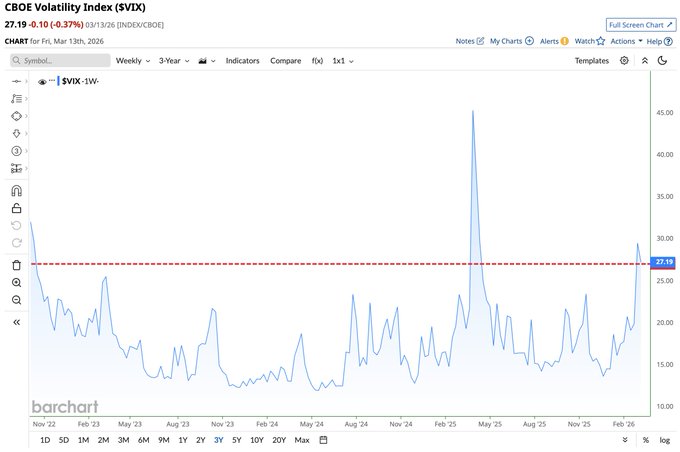Image resolution: width=680 pixels, height=452 pixels.
Task: Click the $VIX -1W- series label
Action: click(x=80, y=81)
